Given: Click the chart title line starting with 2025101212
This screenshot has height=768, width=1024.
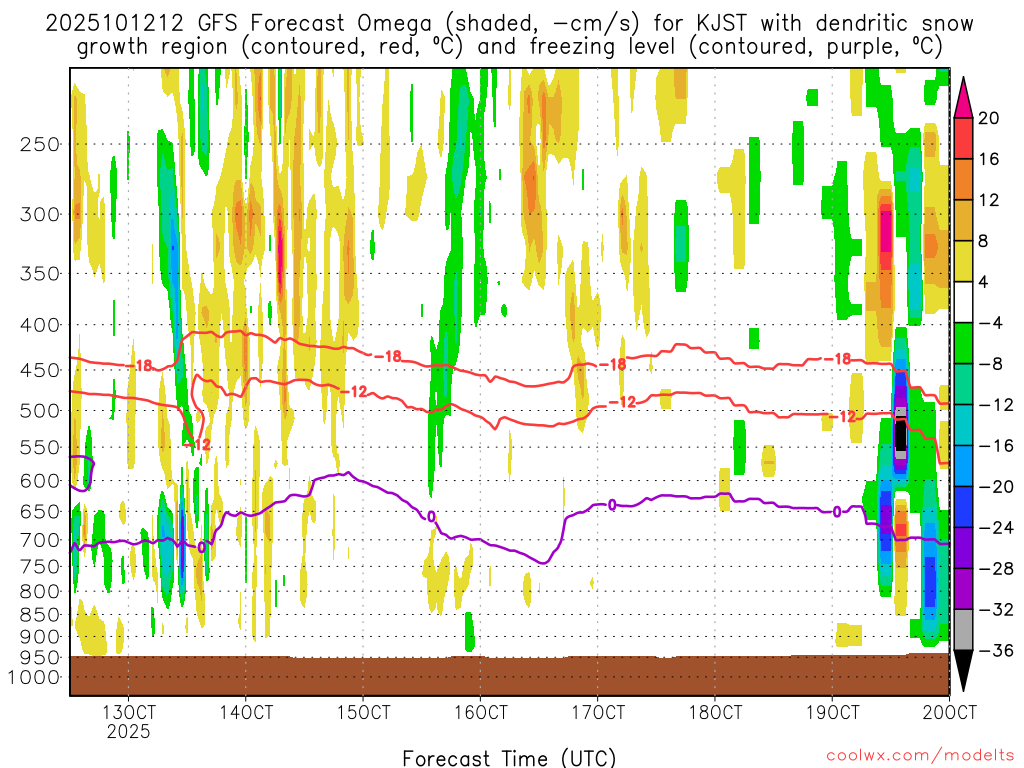Looking at the screenshot, I should coord(509,24).
